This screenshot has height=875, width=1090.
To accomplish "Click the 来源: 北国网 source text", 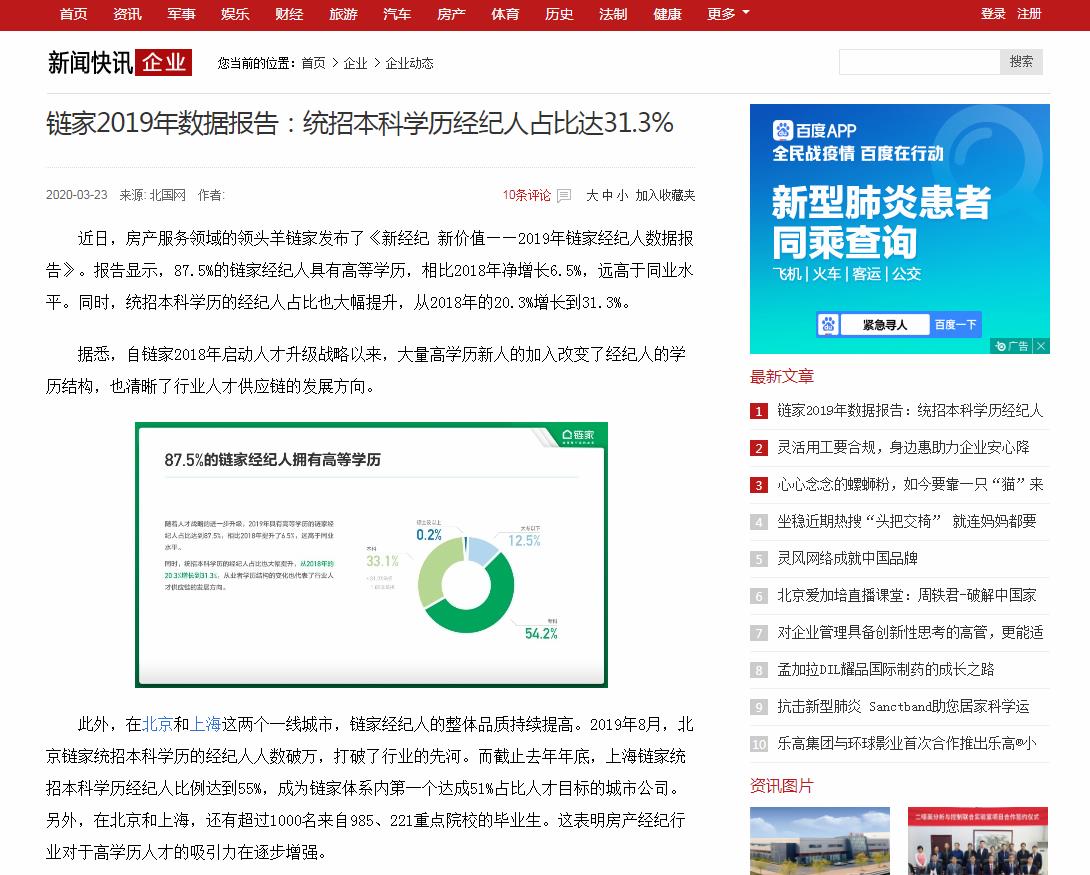I will (x=152, y=195).
